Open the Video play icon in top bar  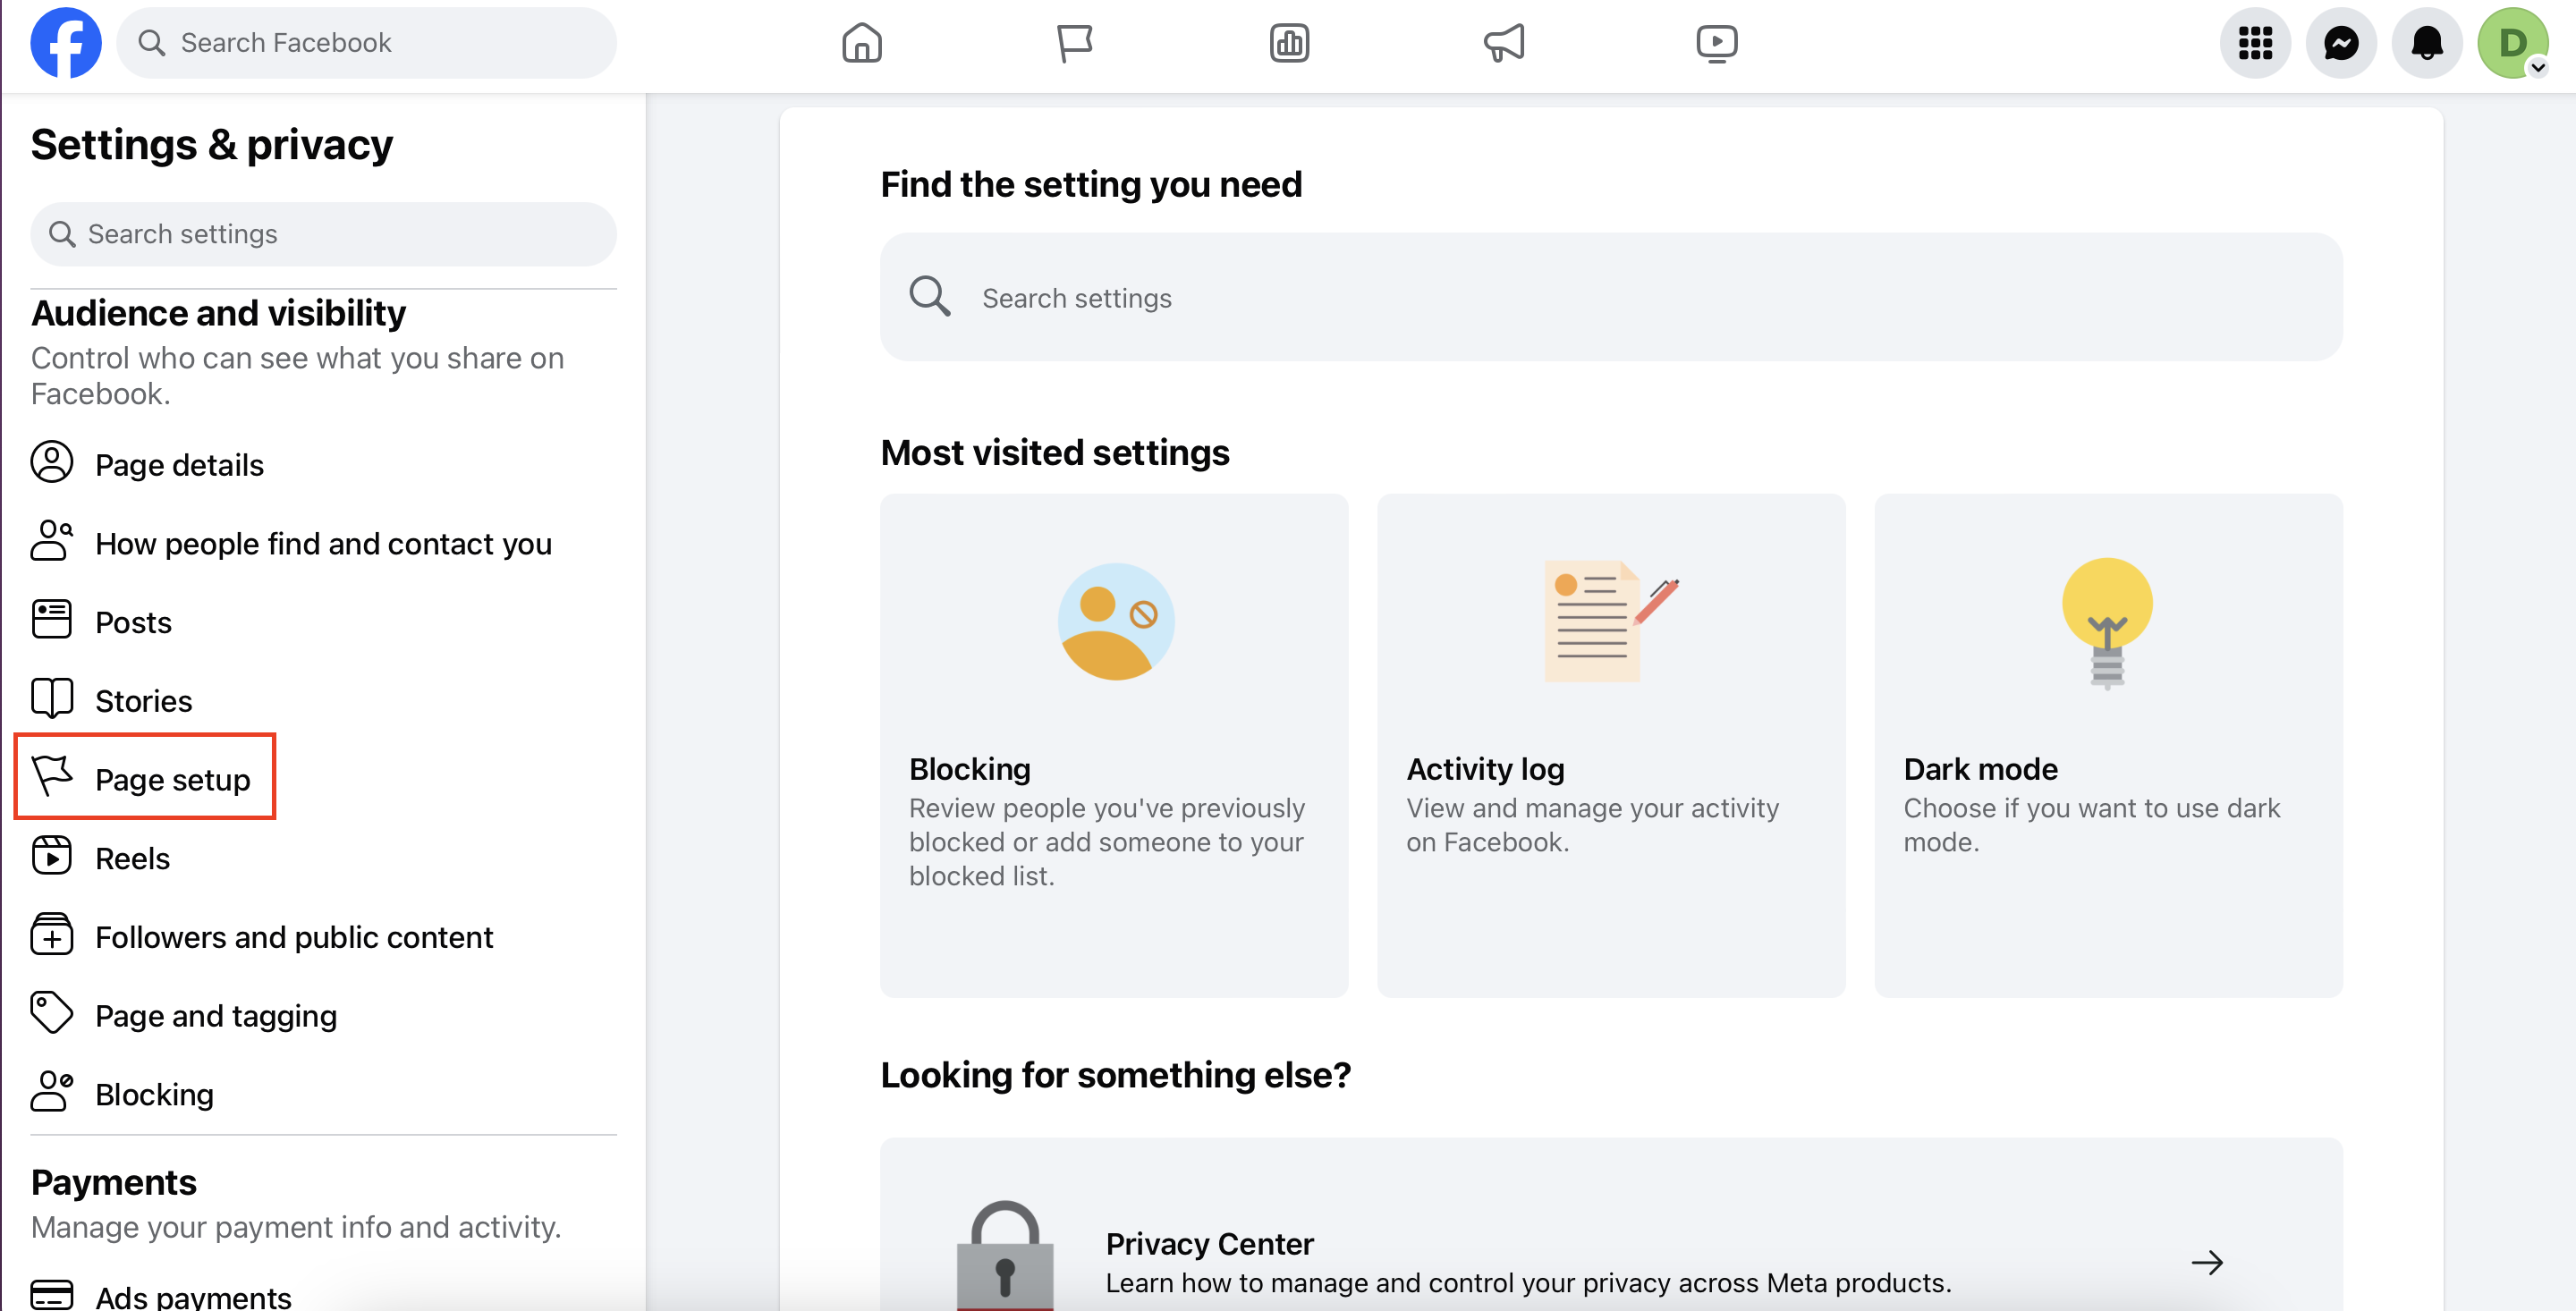point(1717,43)
